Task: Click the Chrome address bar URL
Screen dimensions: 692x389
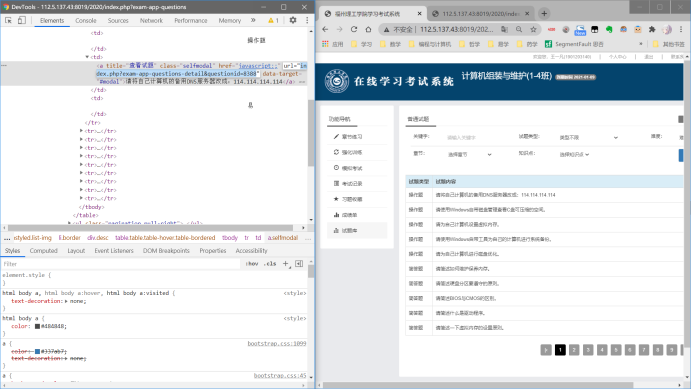Action: [x=457, y=29]
